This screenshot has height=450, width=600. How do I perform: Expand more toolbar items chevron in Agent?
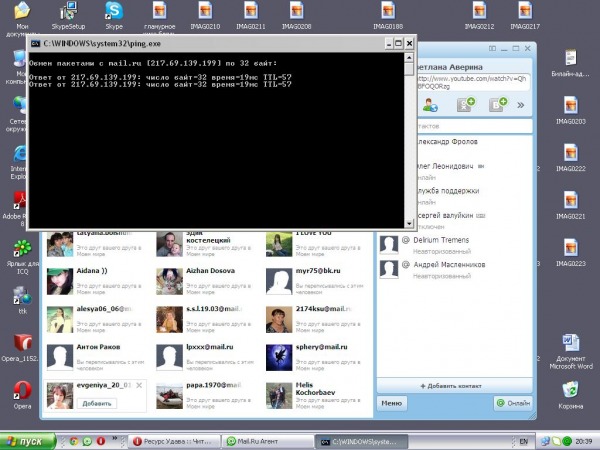(x=521, y=105)
